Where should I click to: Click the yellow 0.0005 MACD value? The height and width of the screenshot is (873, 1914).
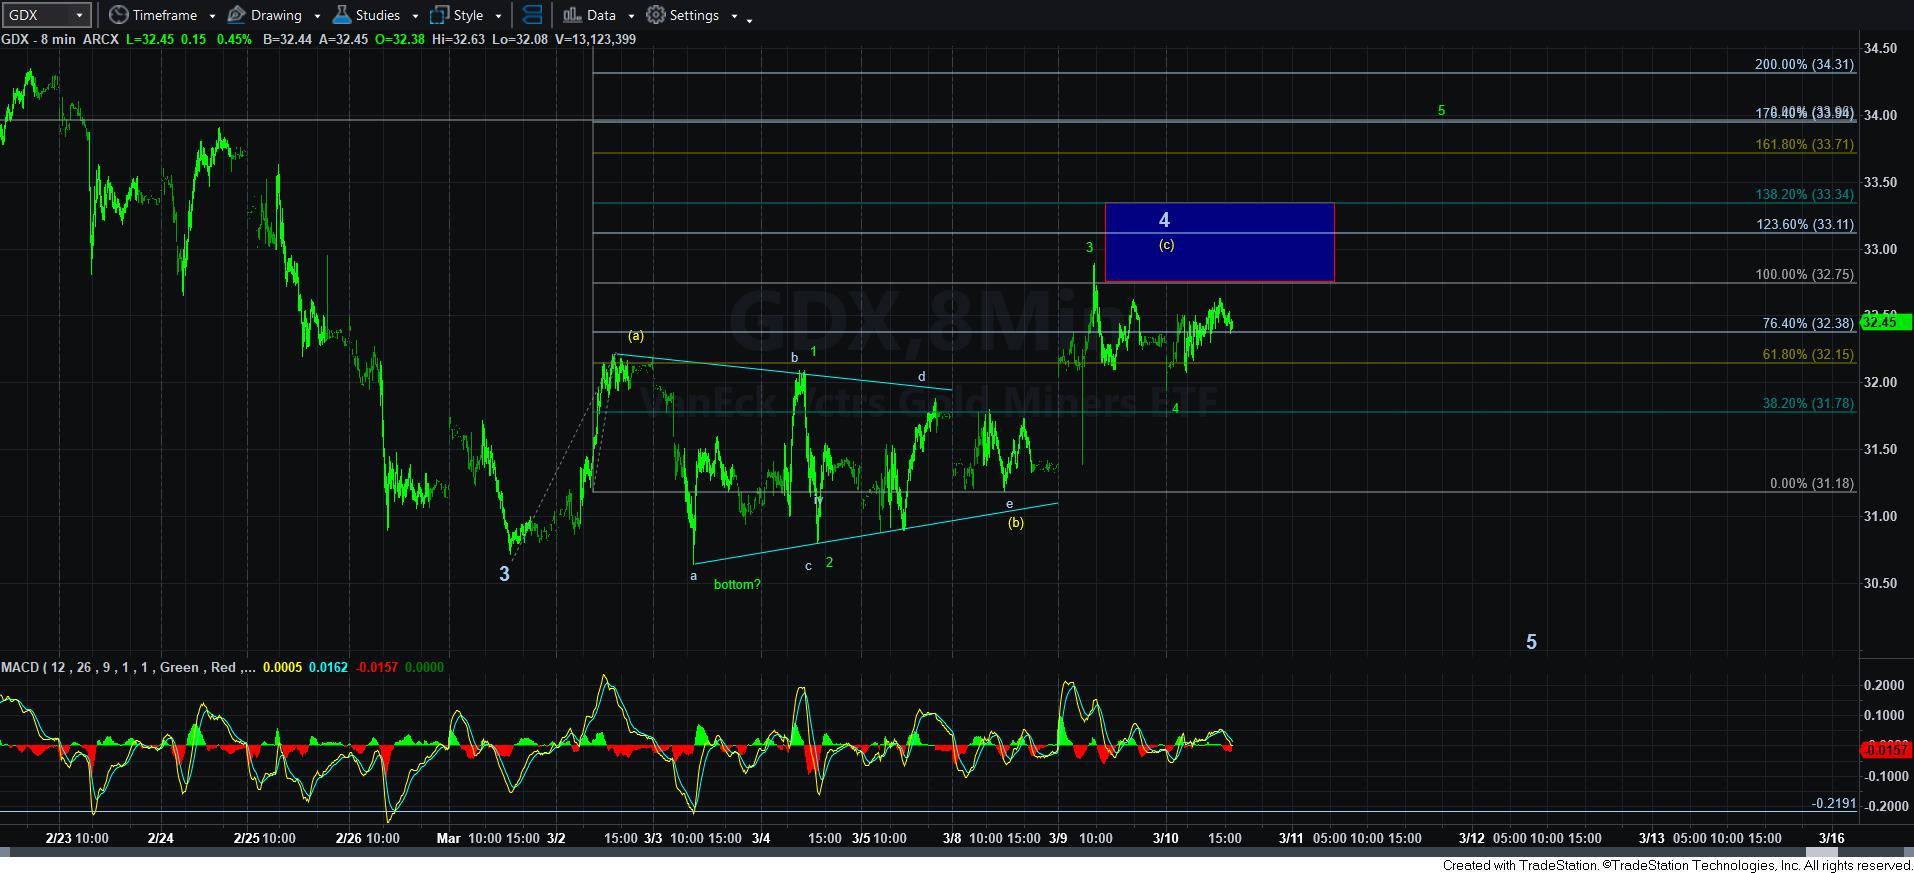(x=282, y=667)
